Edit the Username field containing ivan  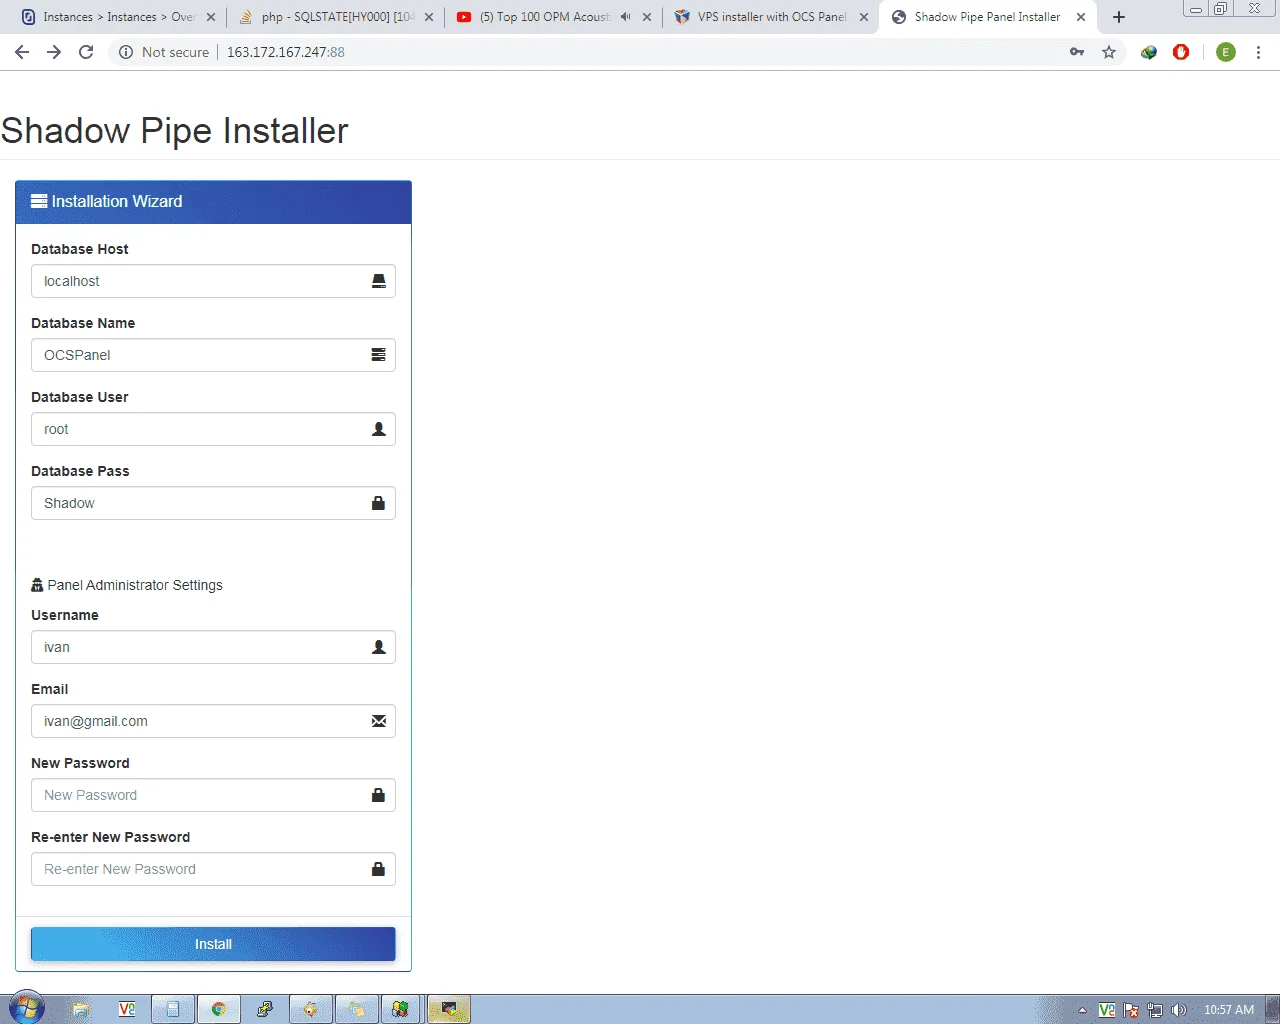click(213, 647)
